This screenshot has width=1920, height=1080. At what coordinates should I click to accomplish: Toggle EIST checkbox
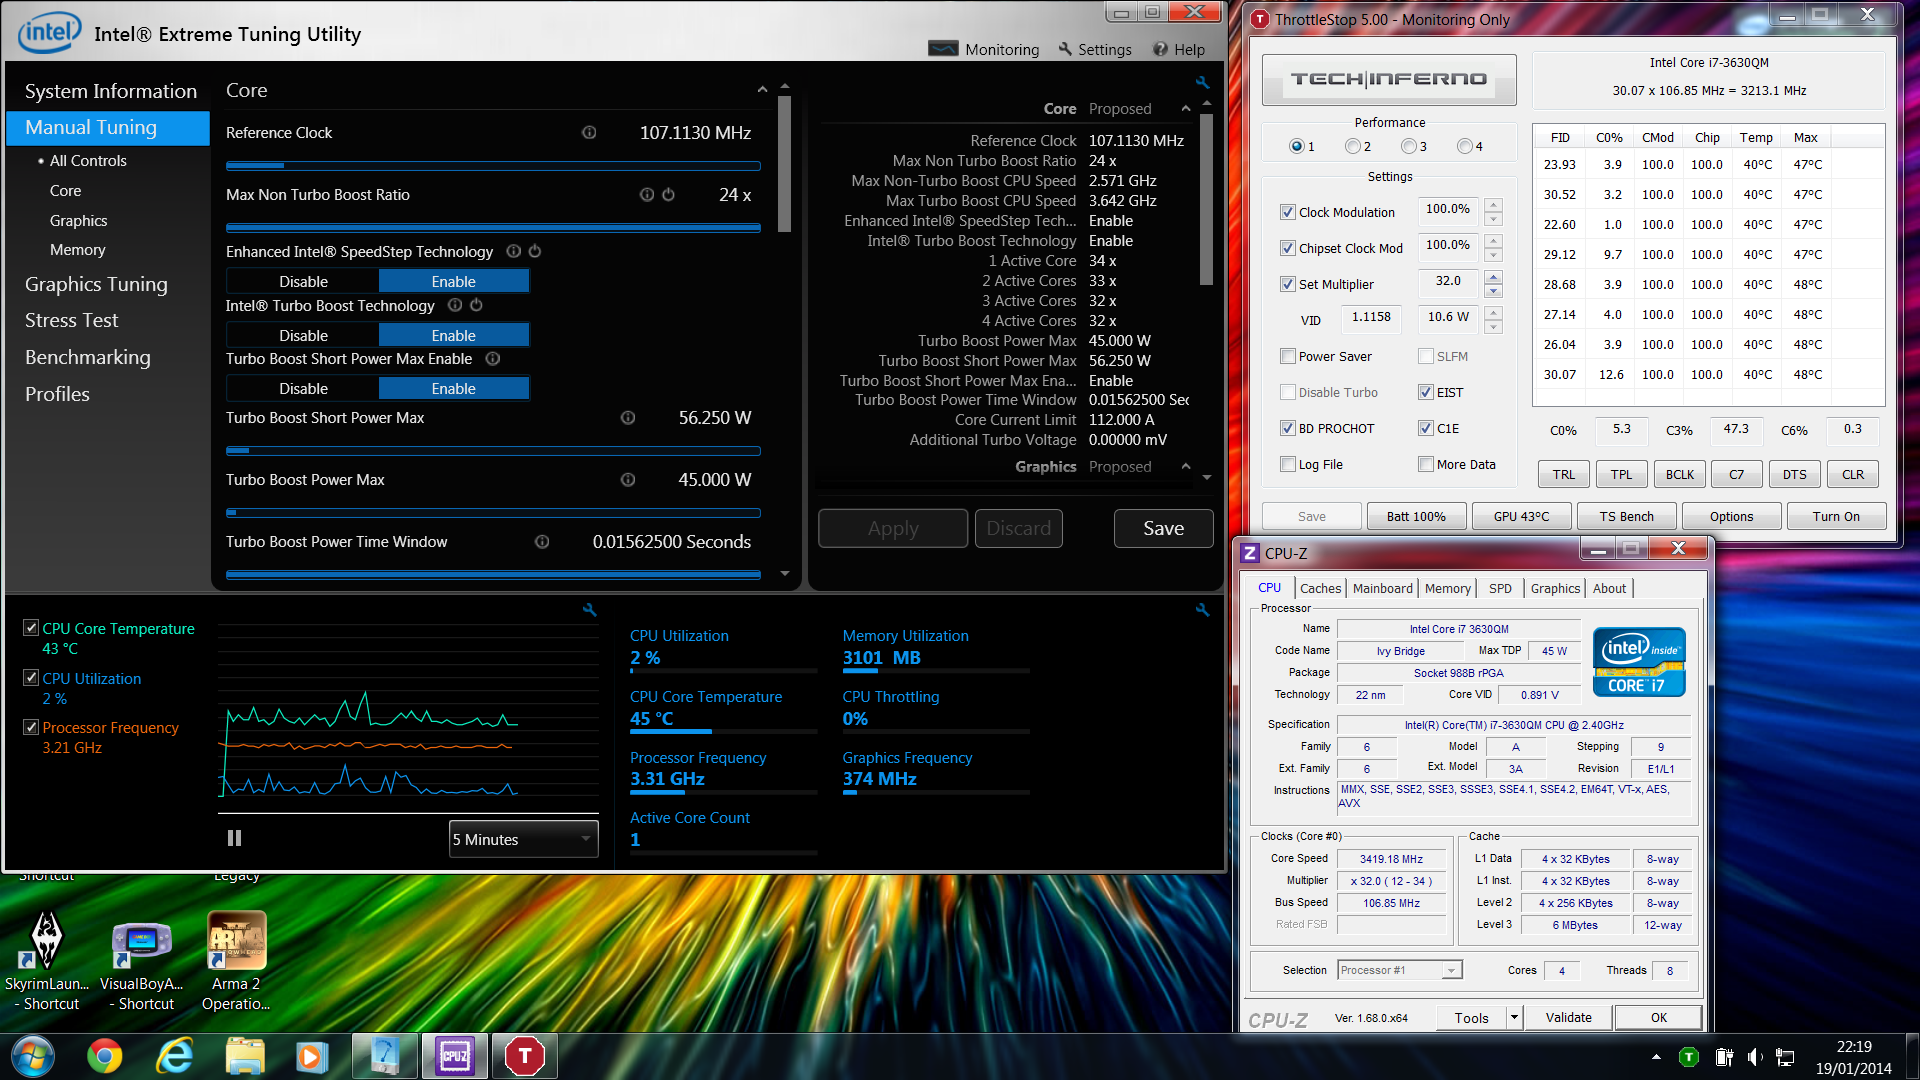coord(1426,392)
